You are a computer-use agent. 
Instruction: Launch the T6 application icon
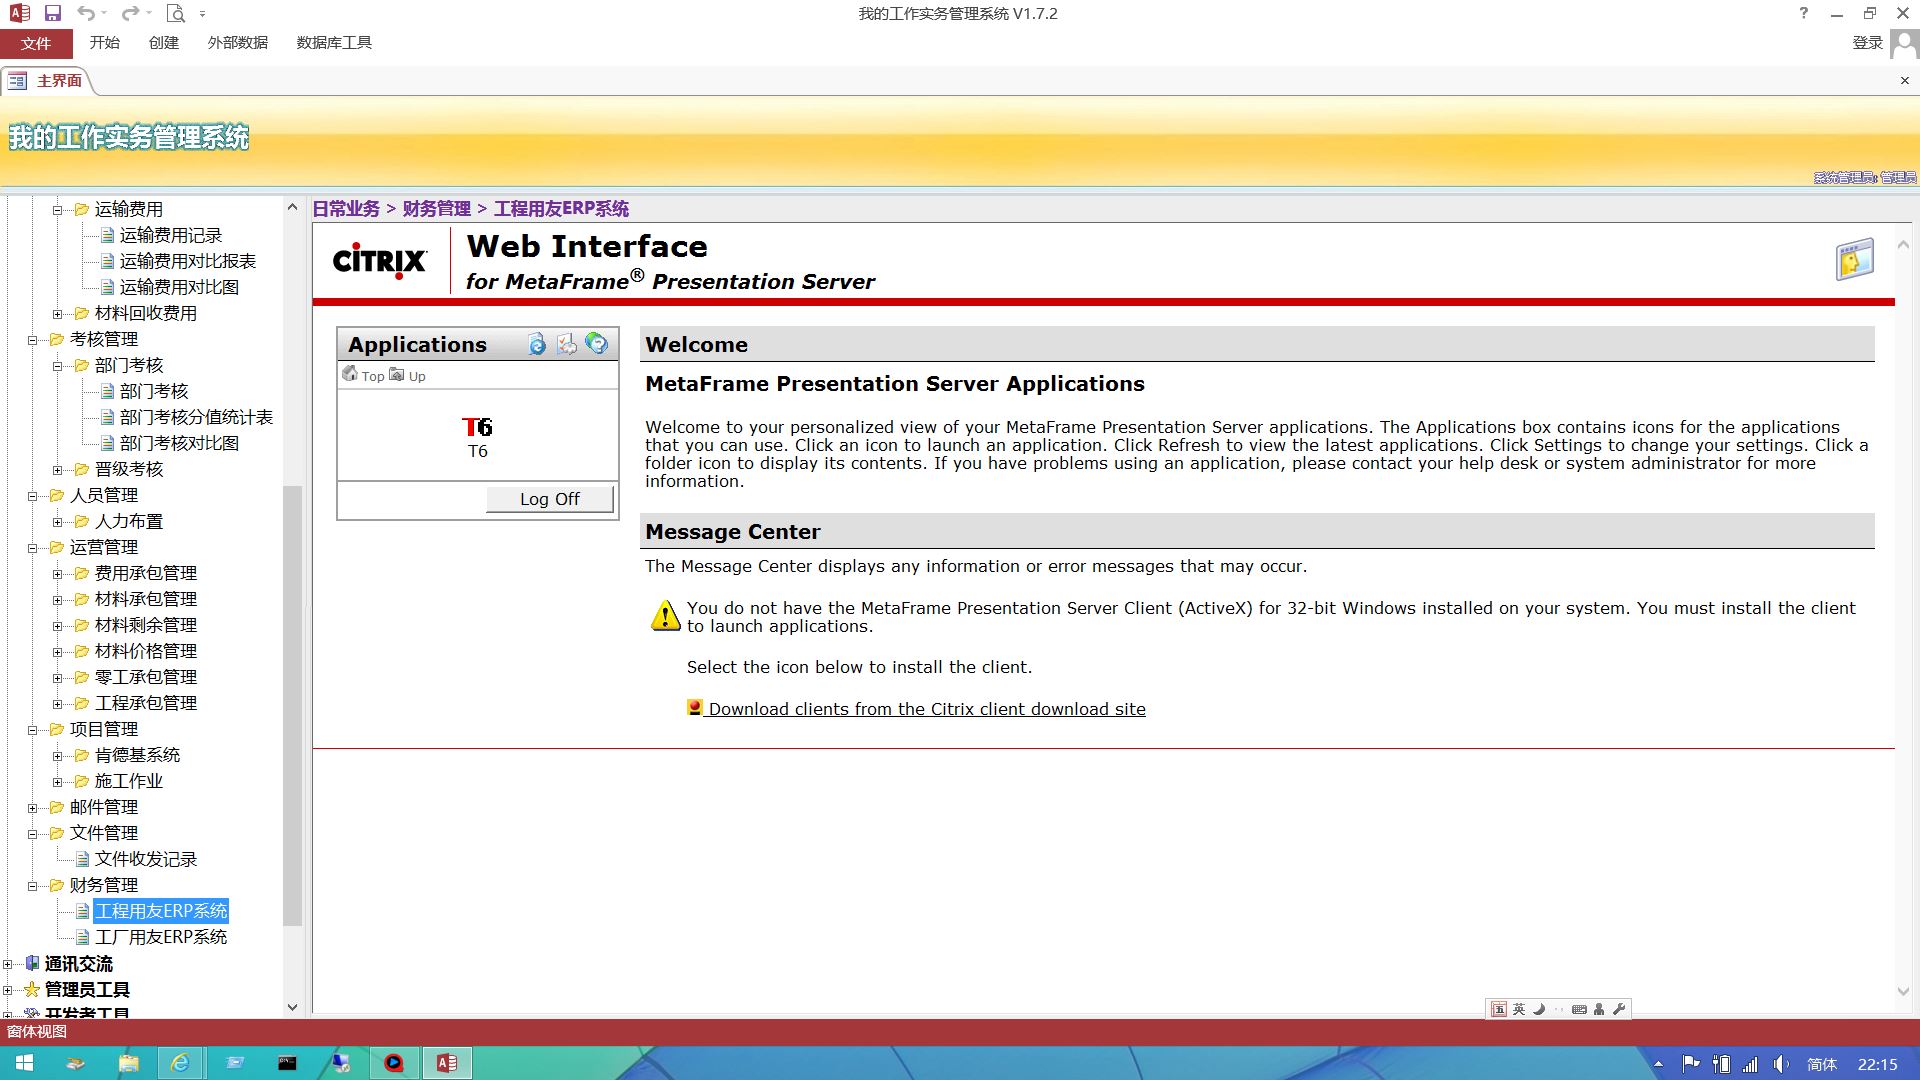click(x=477, y=428)
